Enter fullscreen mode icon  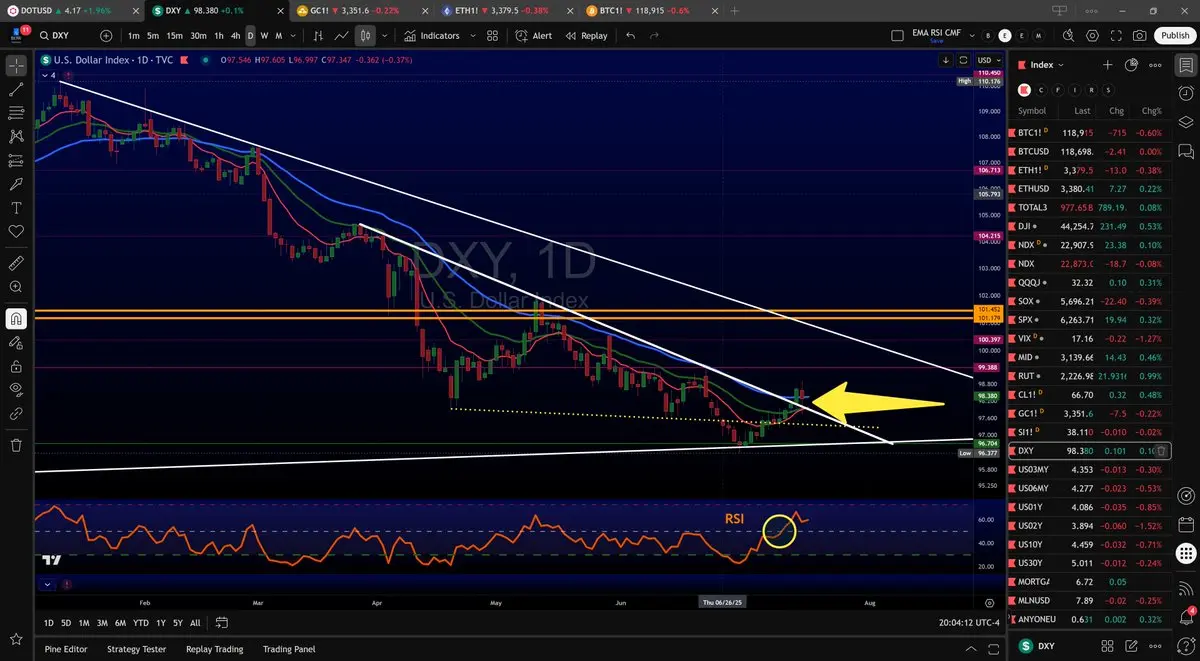click(1114, 35)
